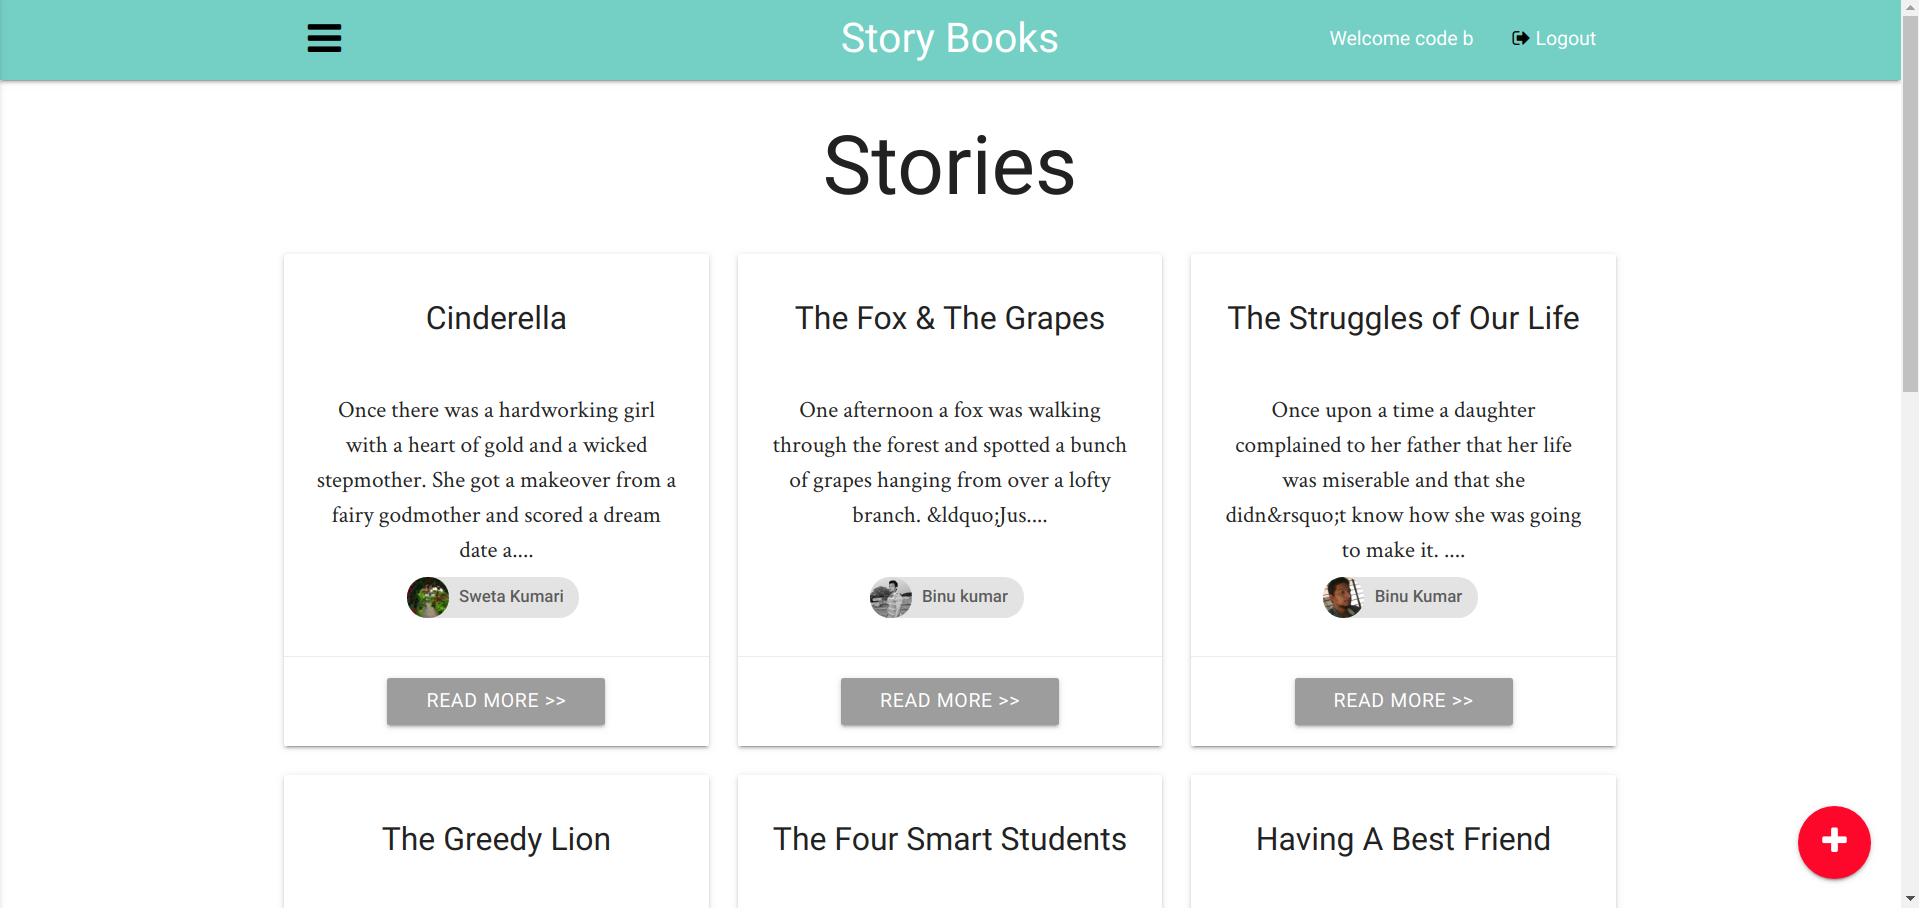Image resolution: width=1919 pixels, height=908 pixels.
Task: Open The Greedy Lion story title
Action: pos(495,840)
